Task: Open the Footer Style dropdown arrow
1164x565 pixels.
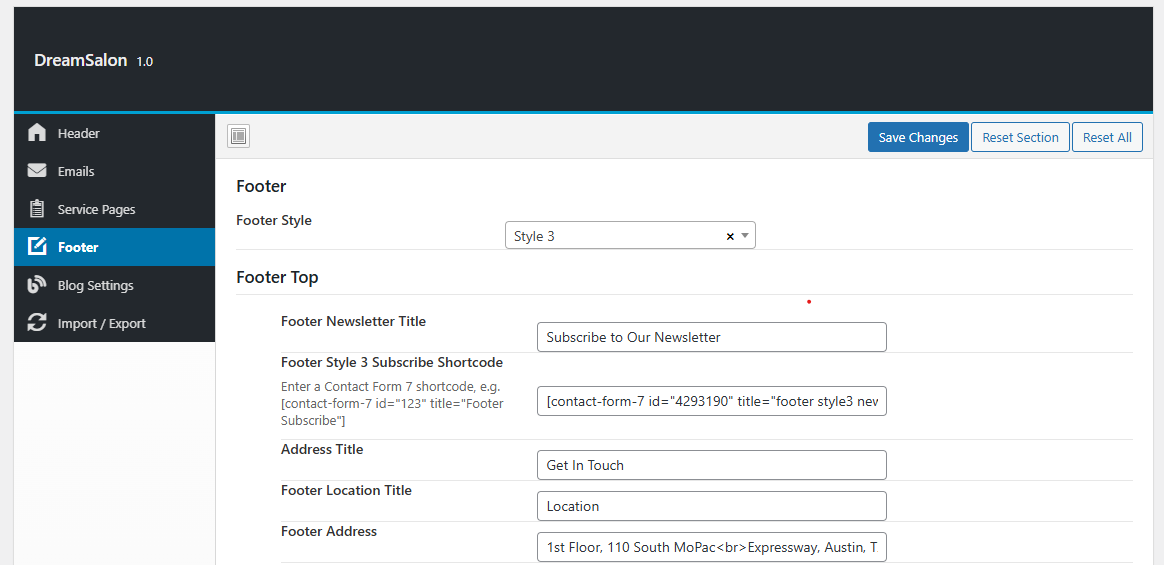Action: [745, 235]
